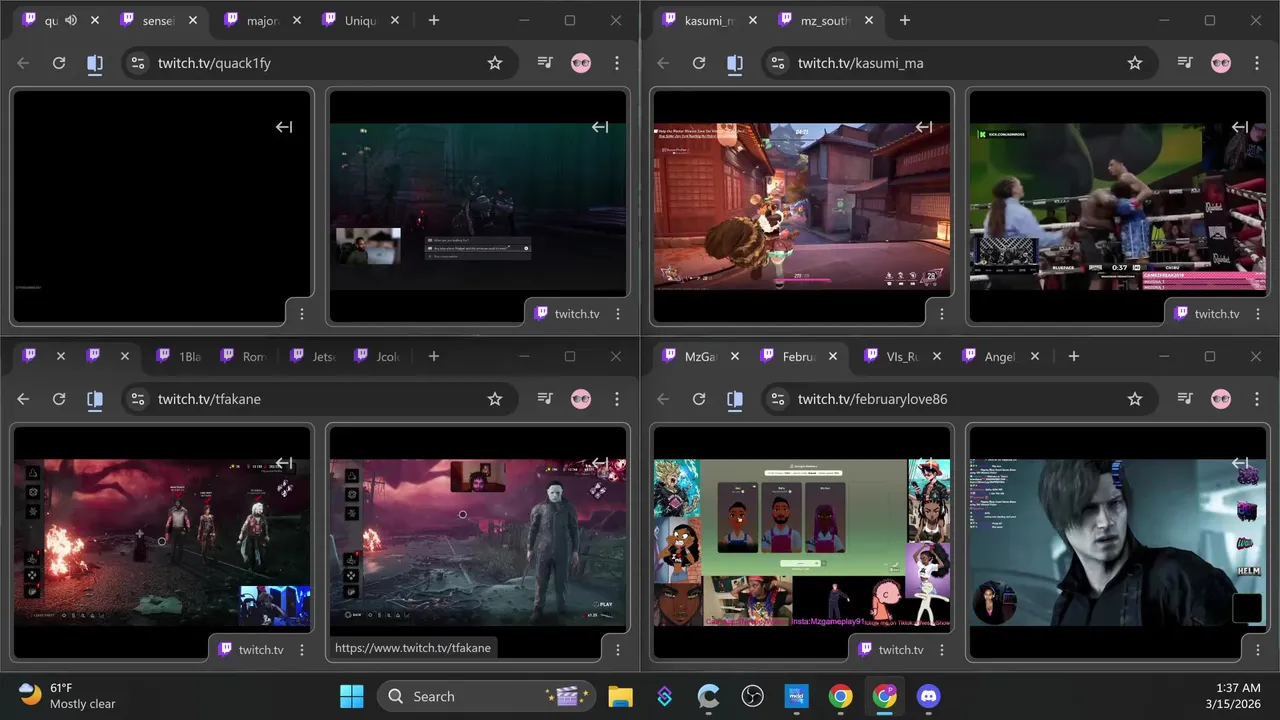The image size is (1280, 720).
Task: Click the arrow icon on the kasumi_ma boxing stream
Action: click(1240, 127)
